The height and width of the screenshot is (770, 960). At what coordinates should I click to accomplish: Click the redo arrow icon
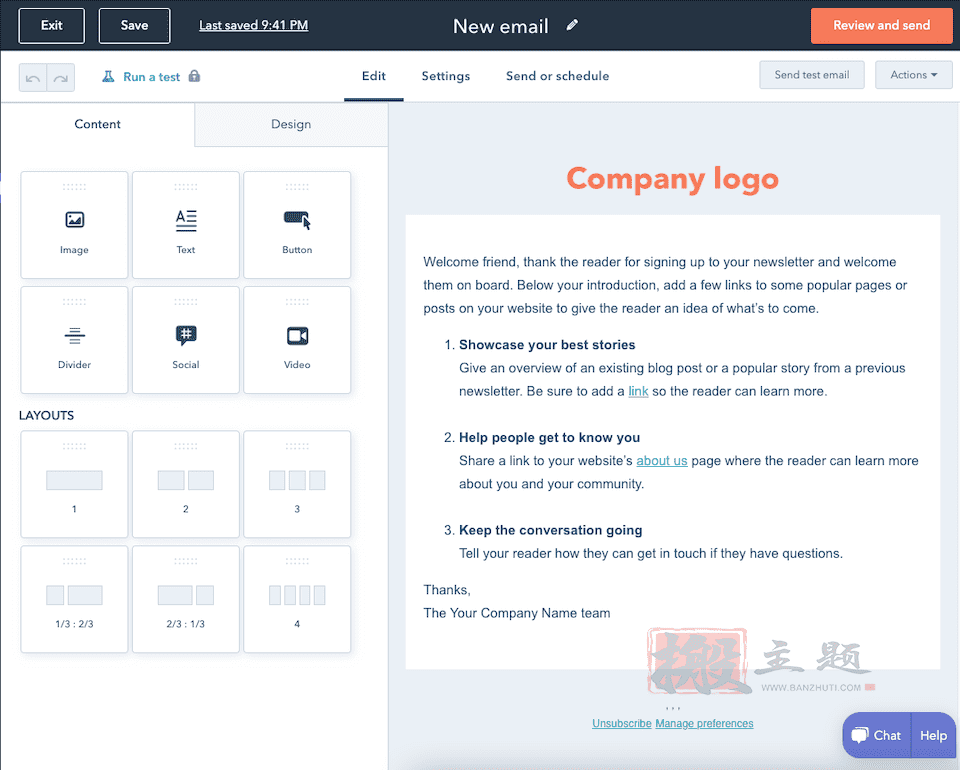(x=61, y=78)
